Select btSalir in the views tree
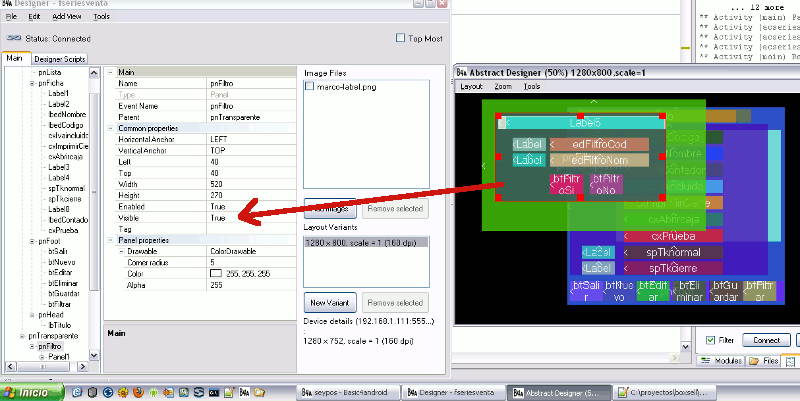This screenshot has height=401, width=800. (x=58, y=251)
